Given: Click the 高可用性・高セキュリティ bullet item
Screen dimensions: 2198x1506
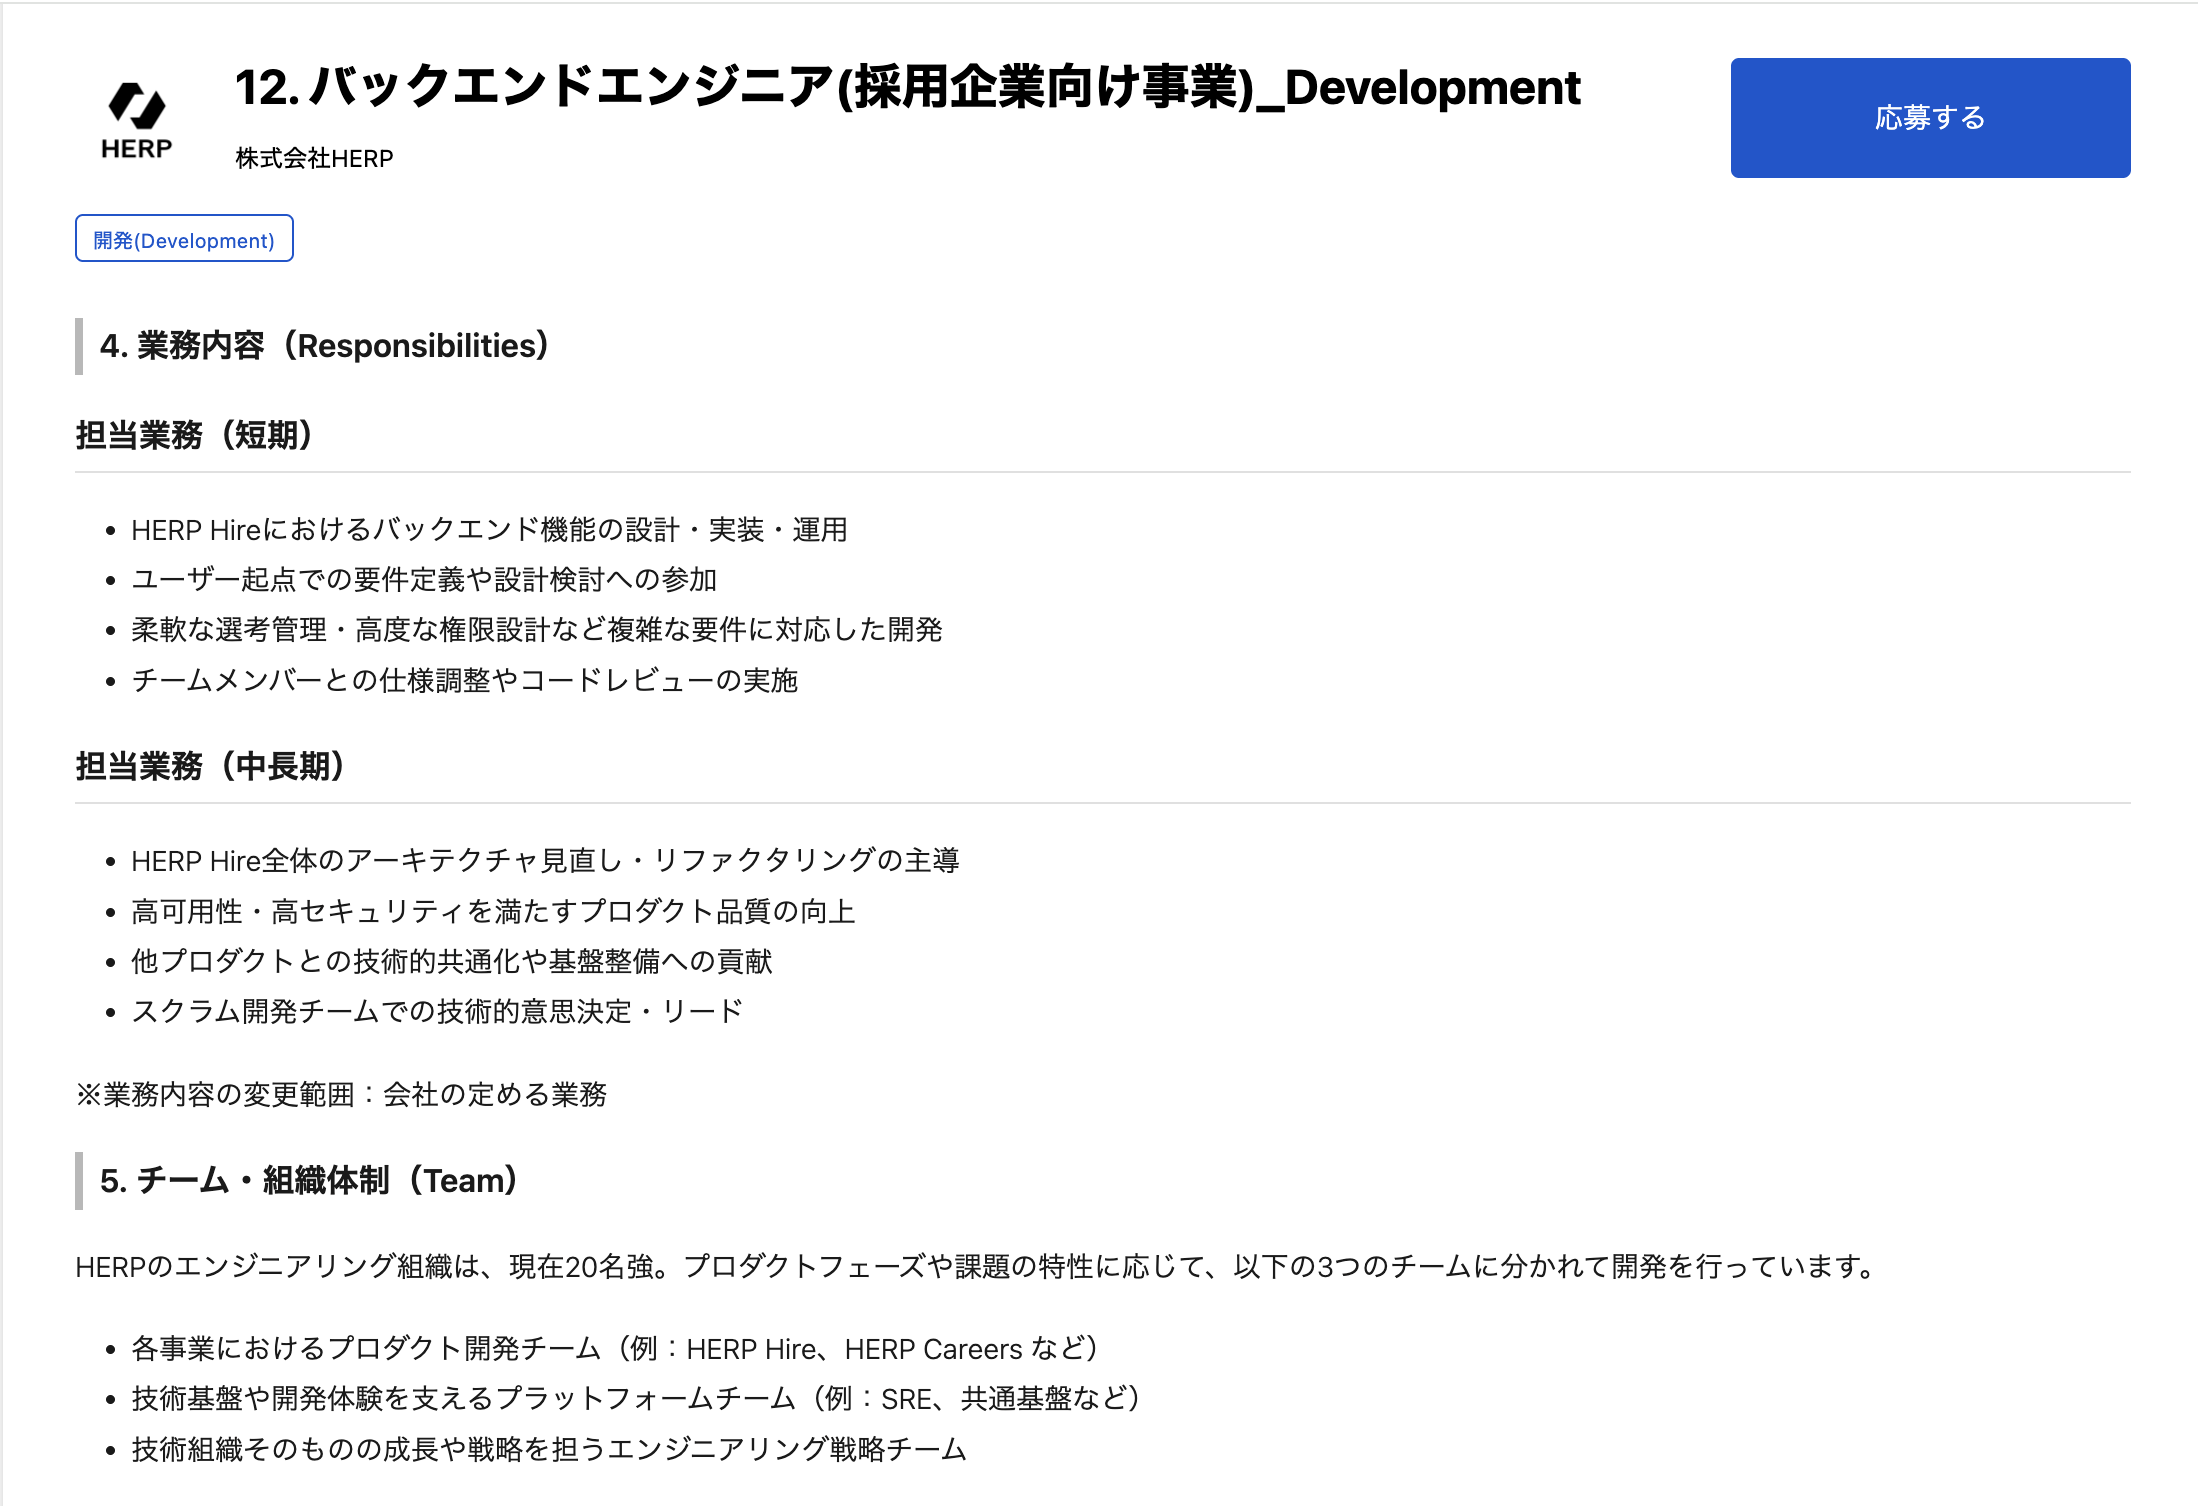Looking at the screenshot, I should [493, 912].
